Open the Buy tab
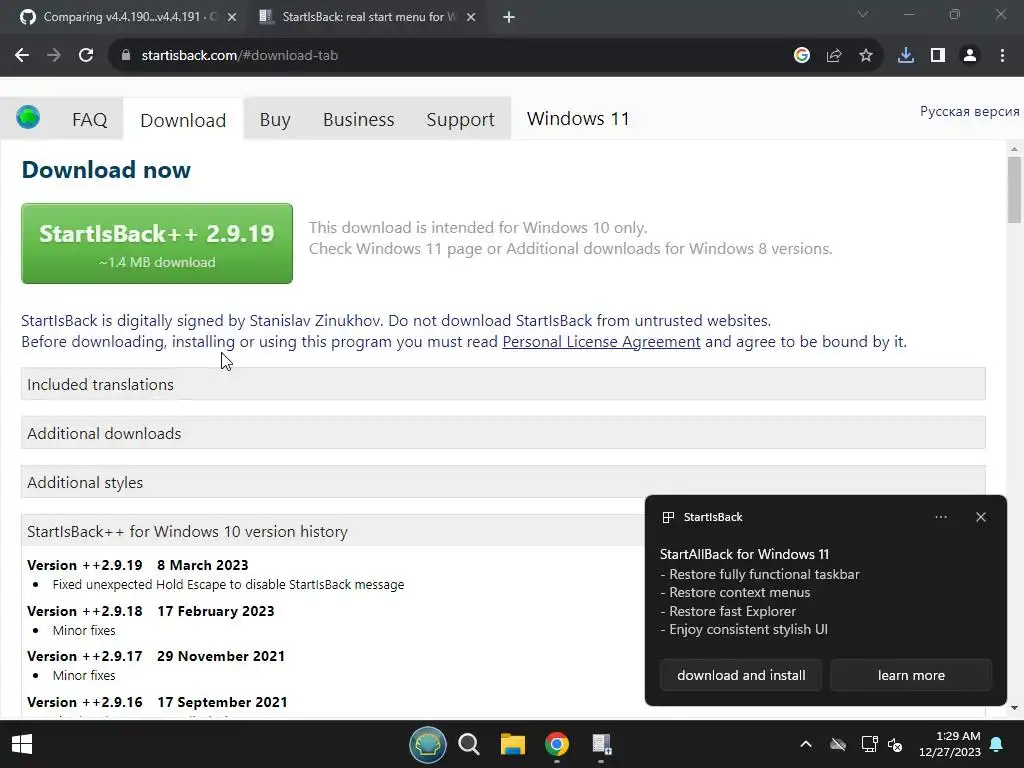The image size is (1024, 768). pos(275,120)
